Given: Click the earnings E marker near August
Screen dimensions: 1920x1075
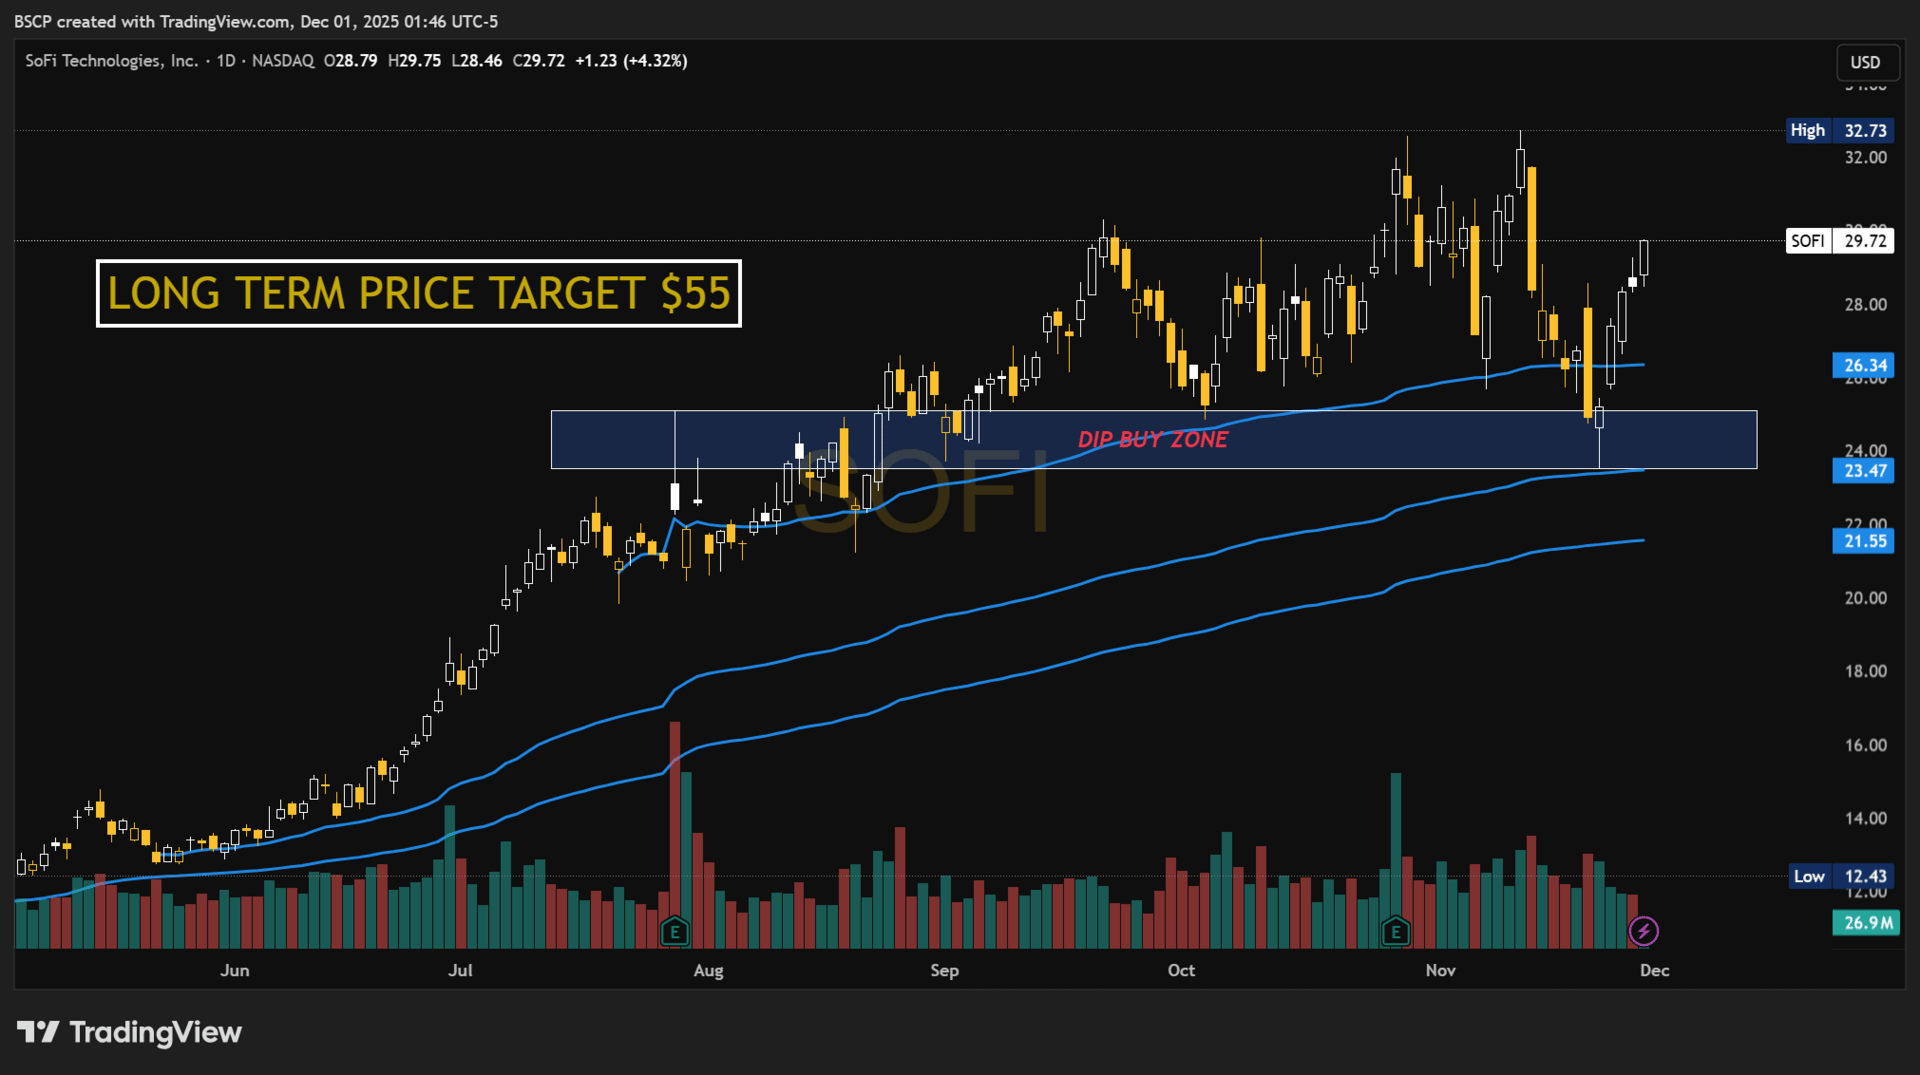Looking at the screenshot, I should [x=675, y=932].
